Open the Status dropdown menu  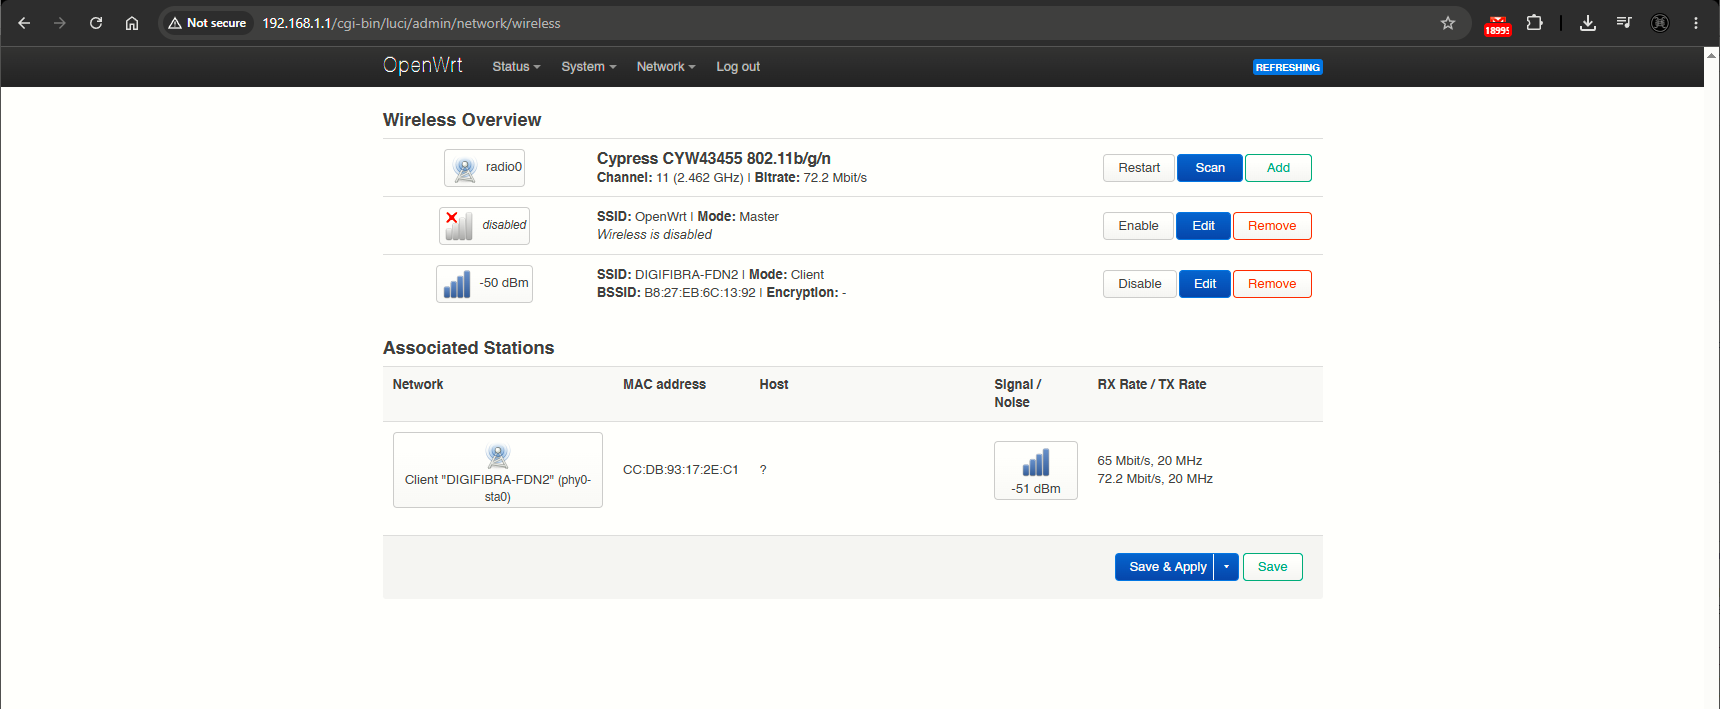click(516, 67)
